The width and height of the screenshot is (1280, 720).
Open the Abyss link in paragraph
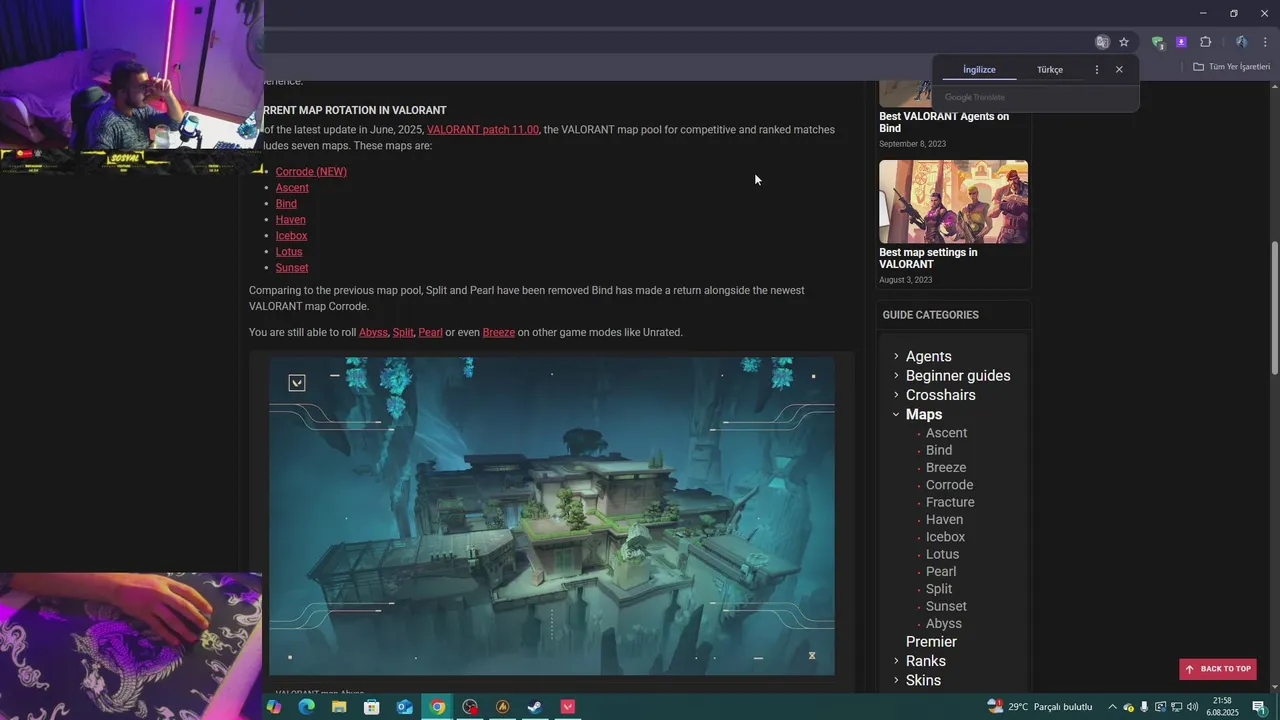click(x=373, y=332)
